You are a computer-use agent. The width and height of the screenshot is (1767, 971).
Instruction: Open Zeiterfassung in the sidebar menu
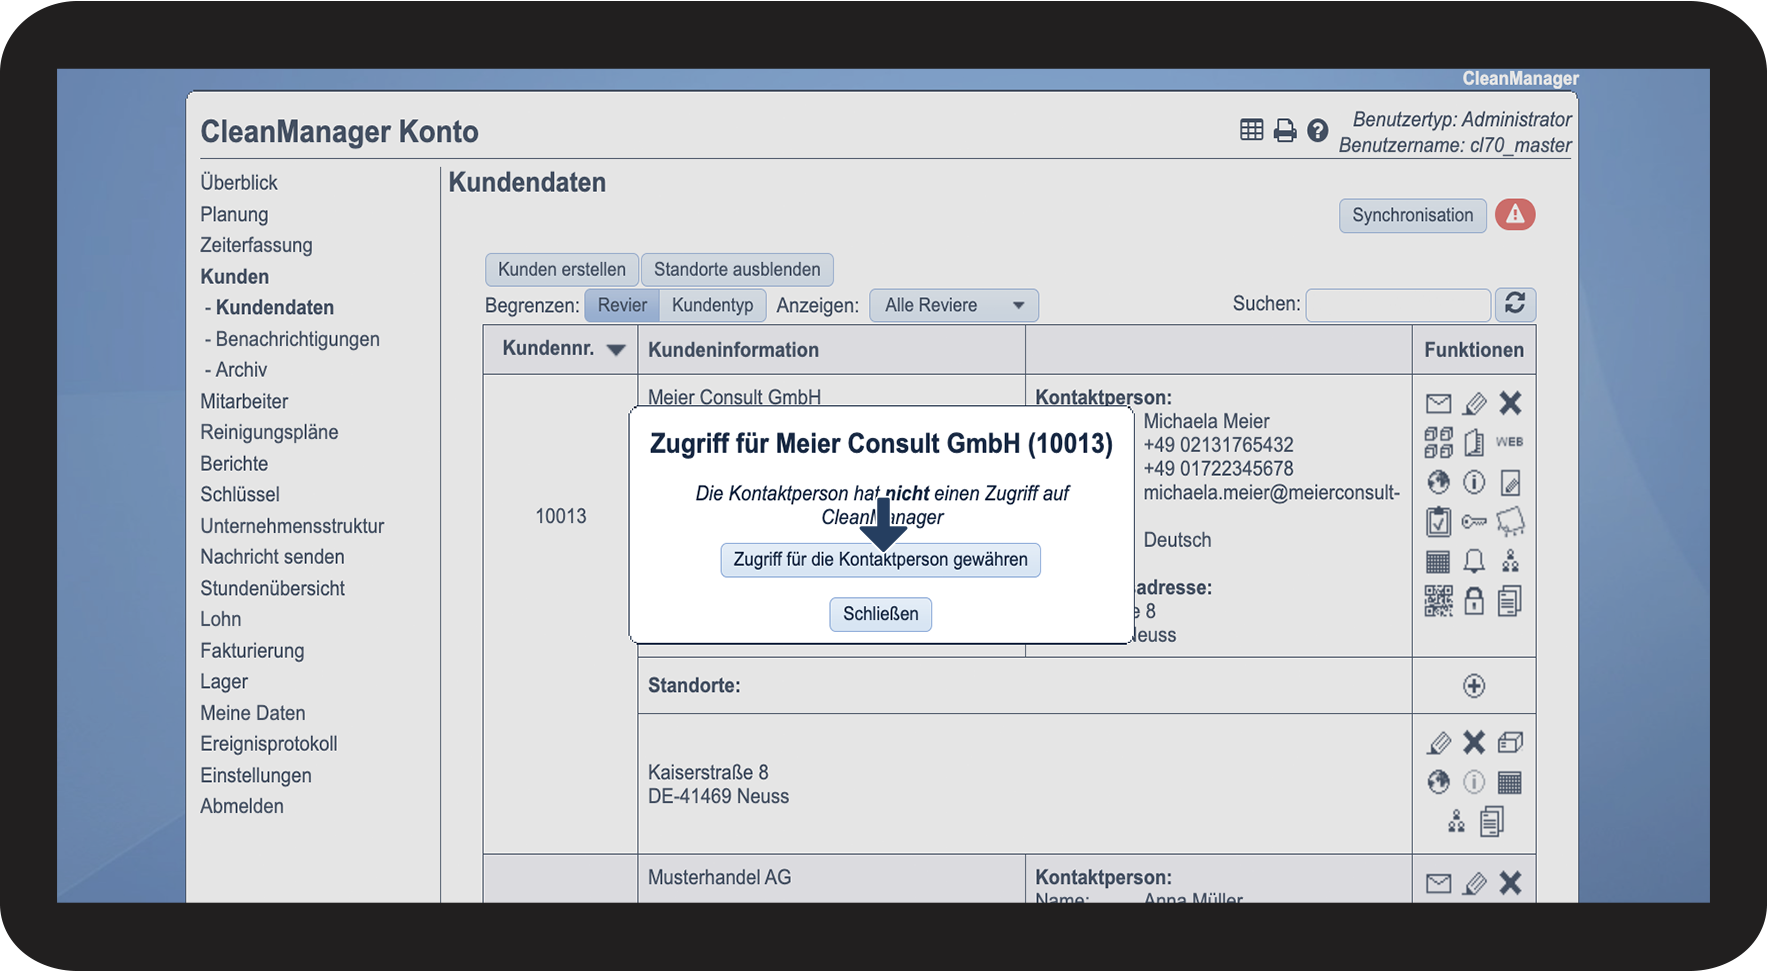coord(256,245)
